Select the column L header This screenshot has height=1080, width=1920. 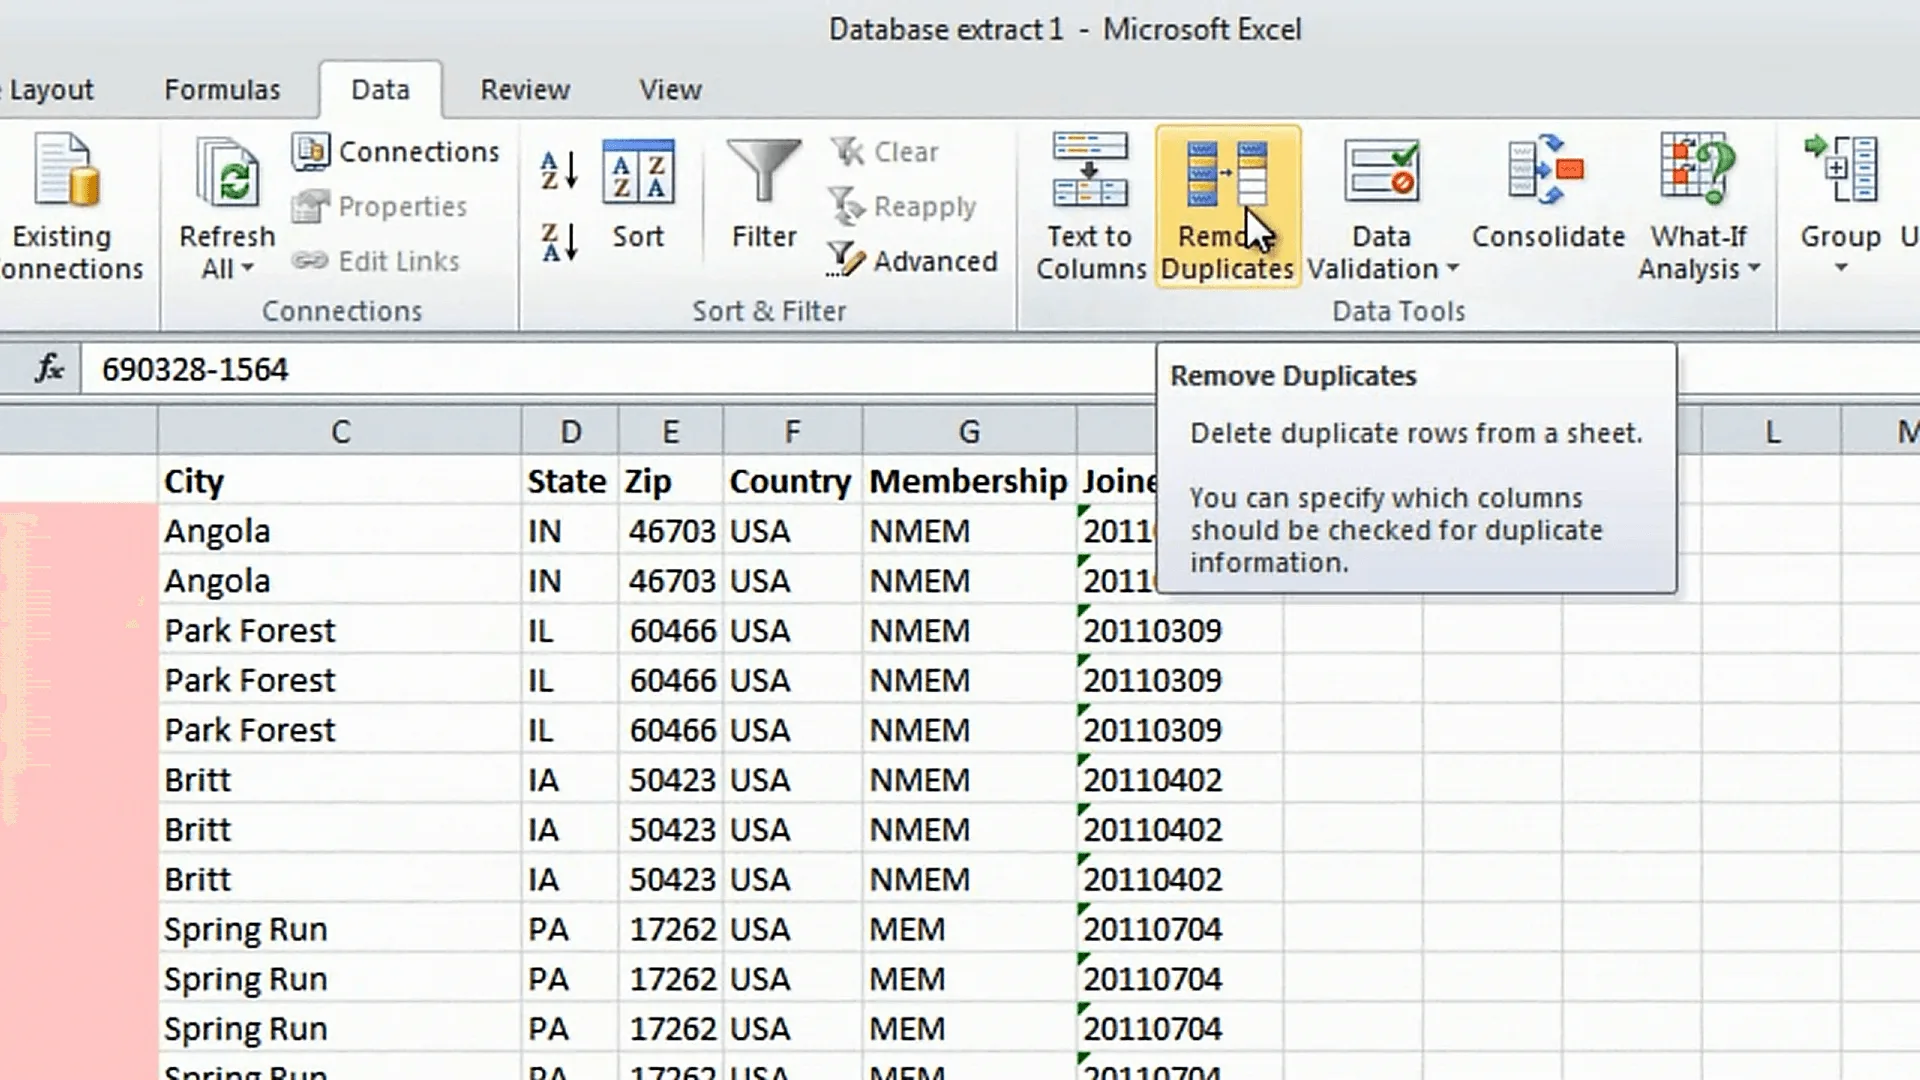click(1772, 432)
